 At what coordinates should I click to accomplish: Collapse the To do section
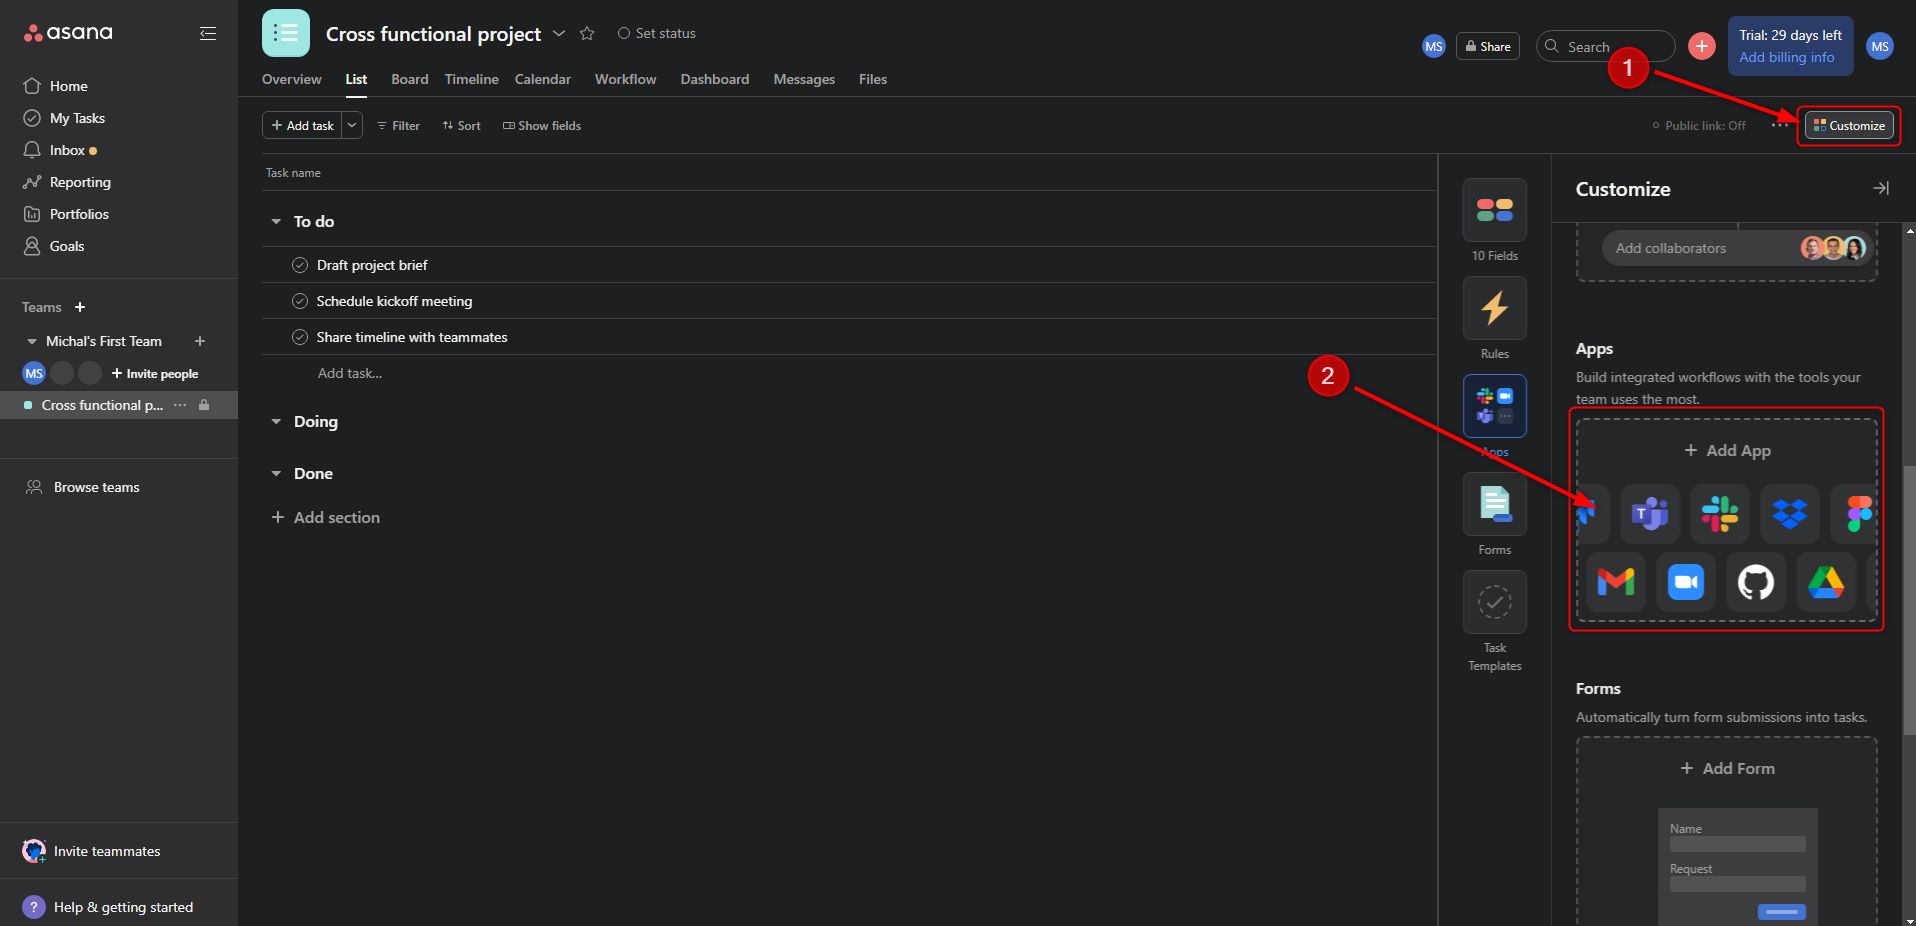click(276, 222)
